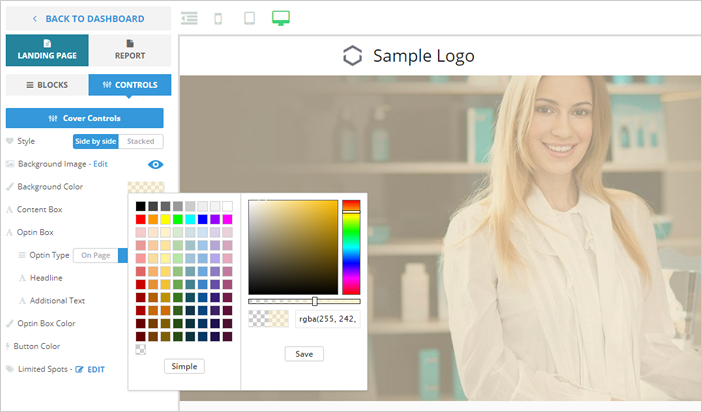Screen dimensions: 702x412
Task: Switch to mobile phone preview icon
Action: pos(218,18)
